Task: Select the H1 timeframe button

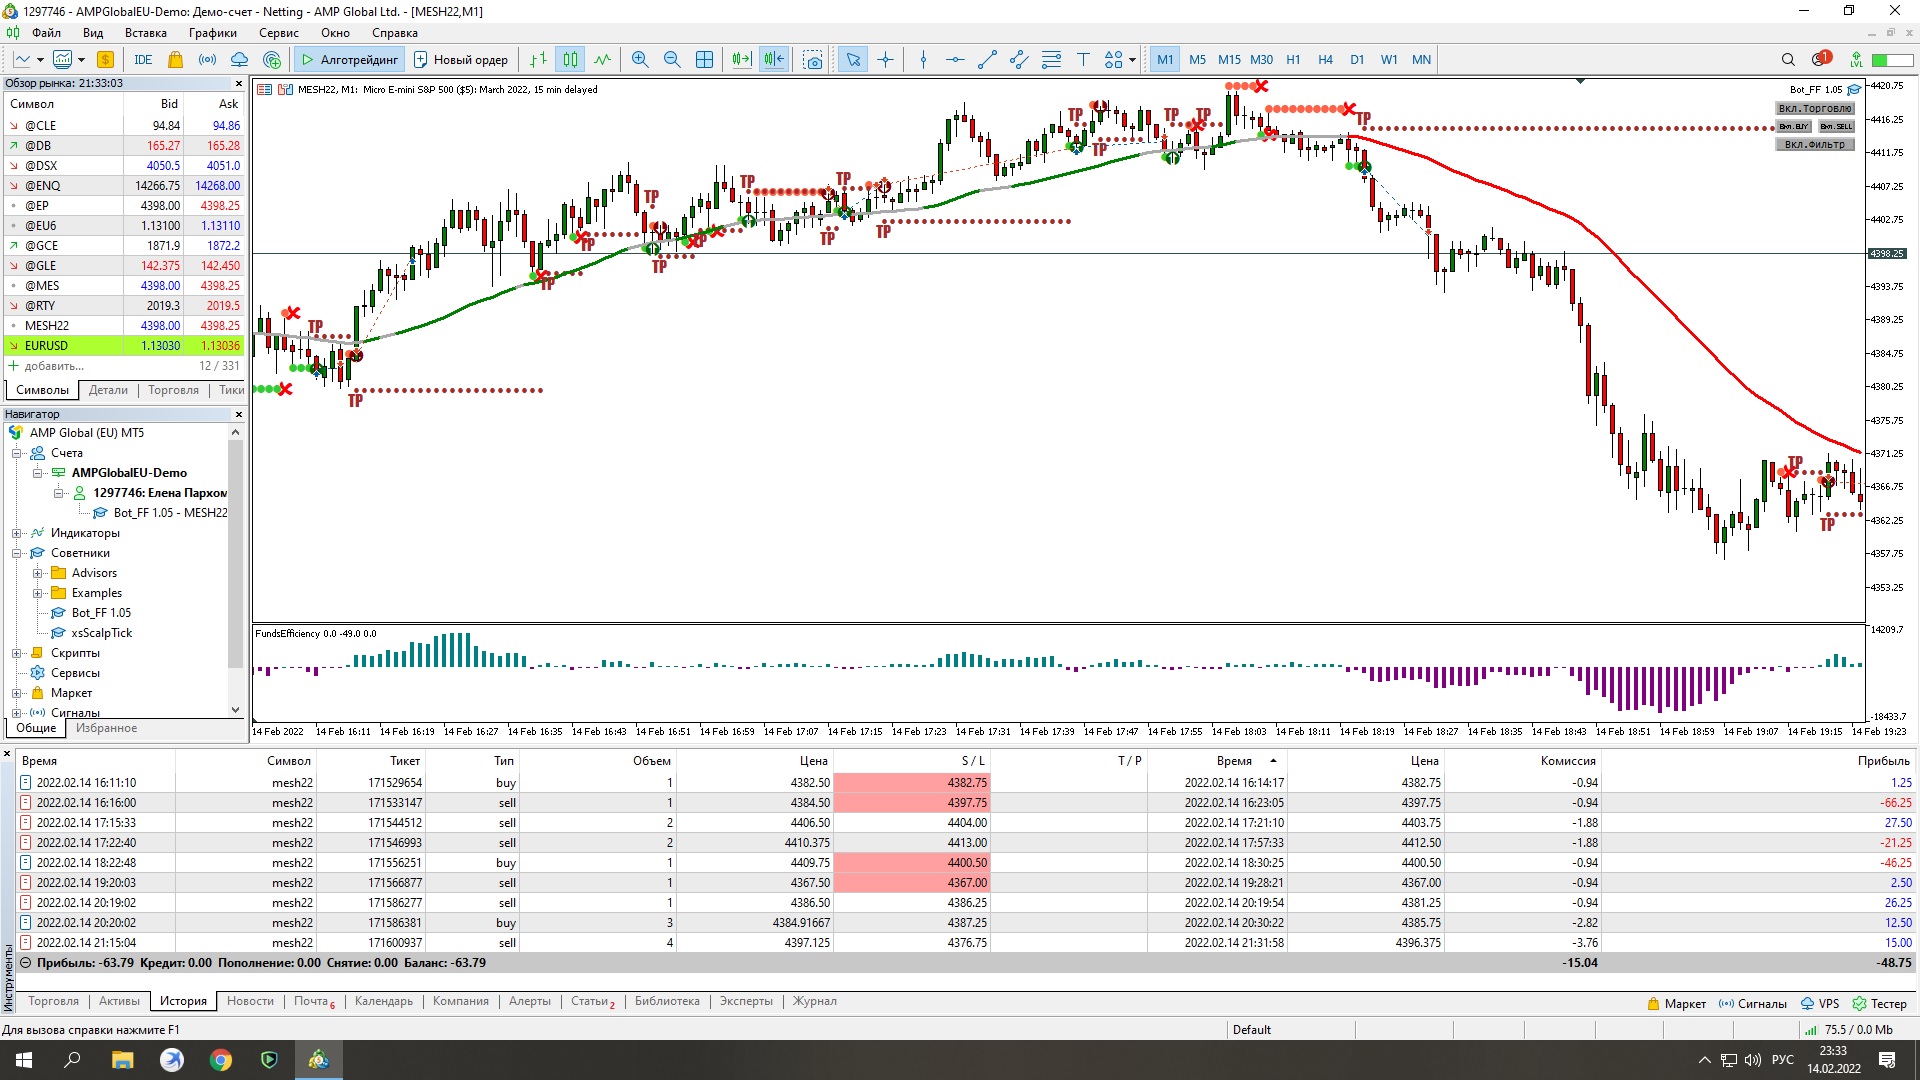Action: (1293, 60)
